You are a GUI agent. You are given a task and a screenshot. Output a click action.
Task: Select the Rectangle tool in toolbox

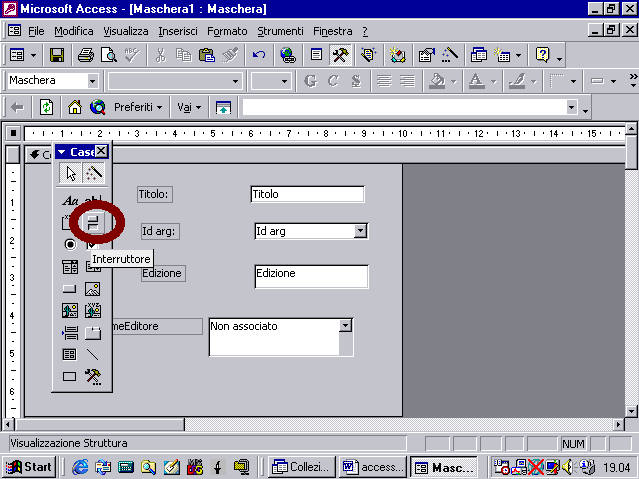pos(70,377)
